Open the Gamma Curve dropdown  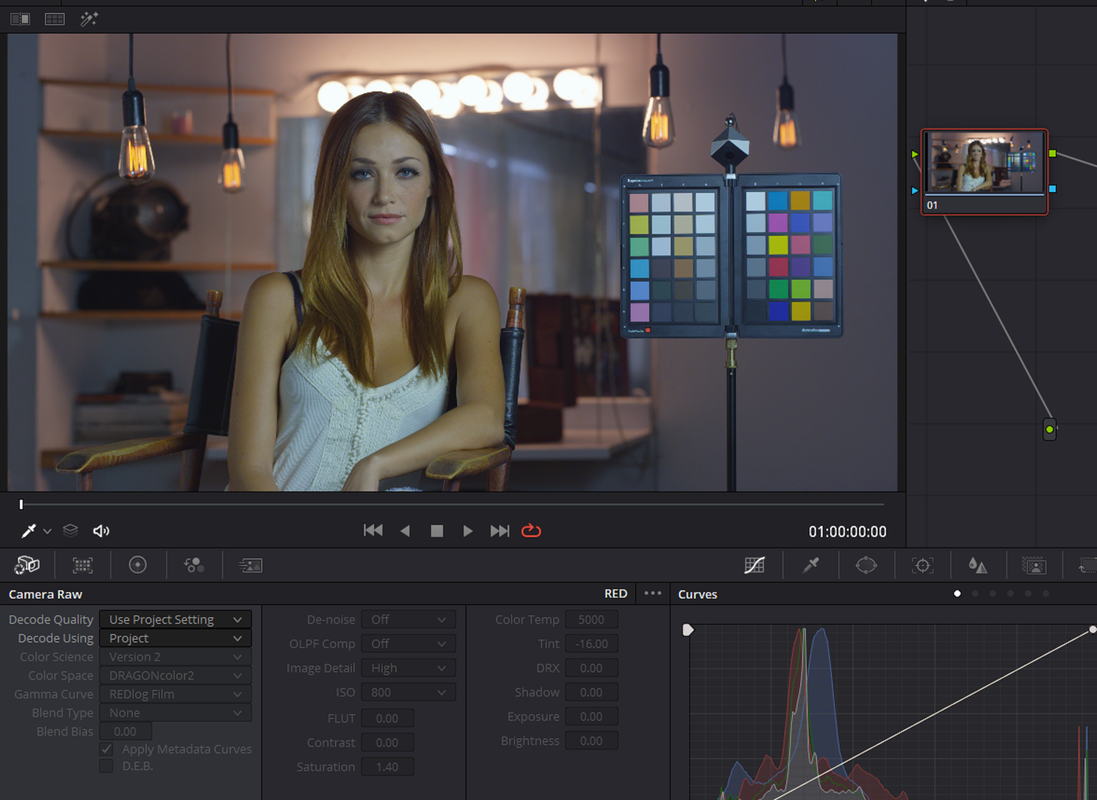click(175, 694)
